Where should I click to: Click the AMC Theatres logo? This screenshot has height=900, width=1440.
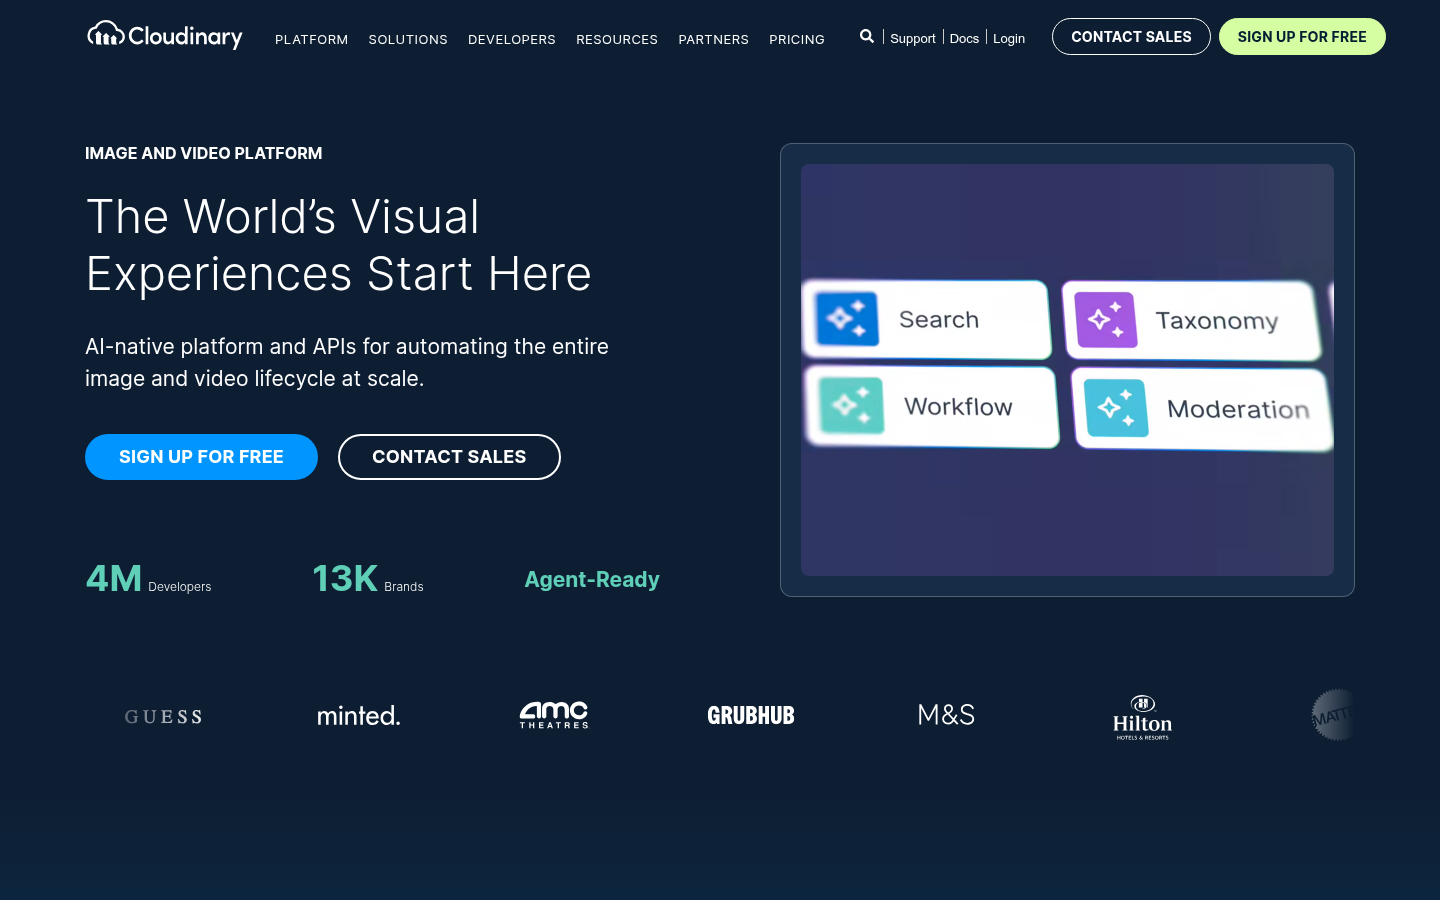tap(554, 715)
